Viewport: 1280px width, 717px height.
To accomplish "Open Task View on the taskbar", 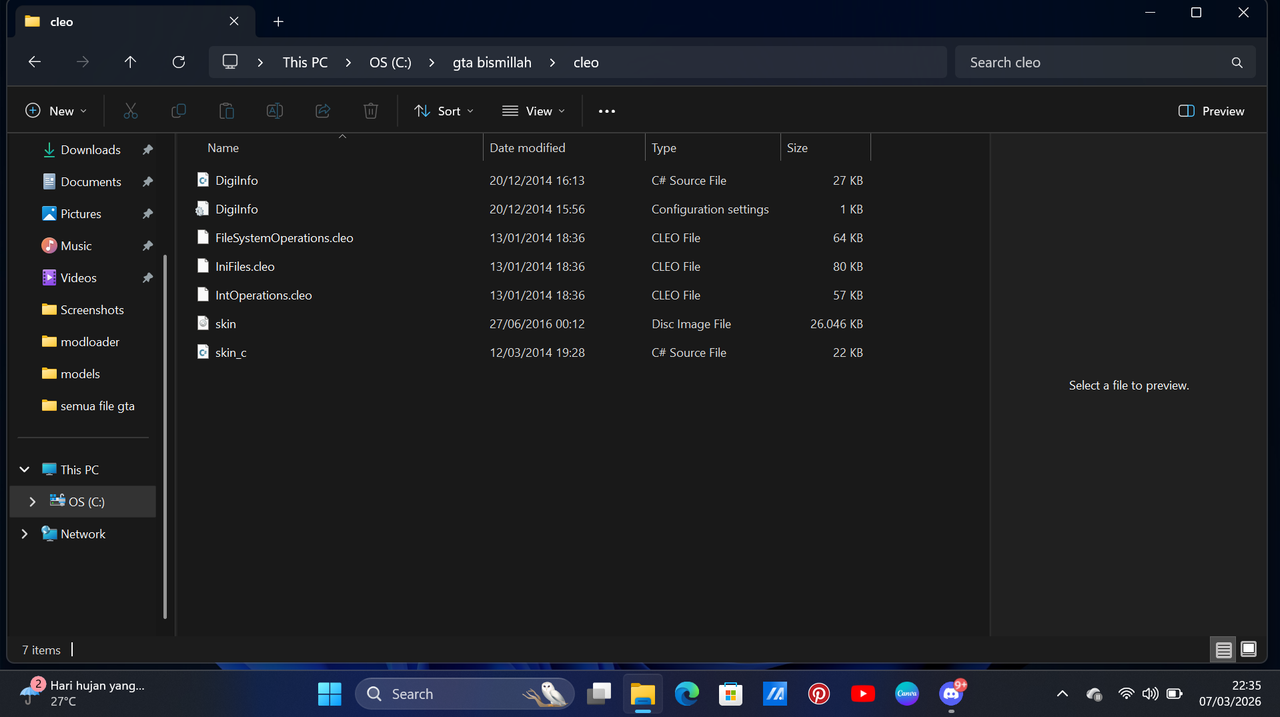I will [599, 693].
